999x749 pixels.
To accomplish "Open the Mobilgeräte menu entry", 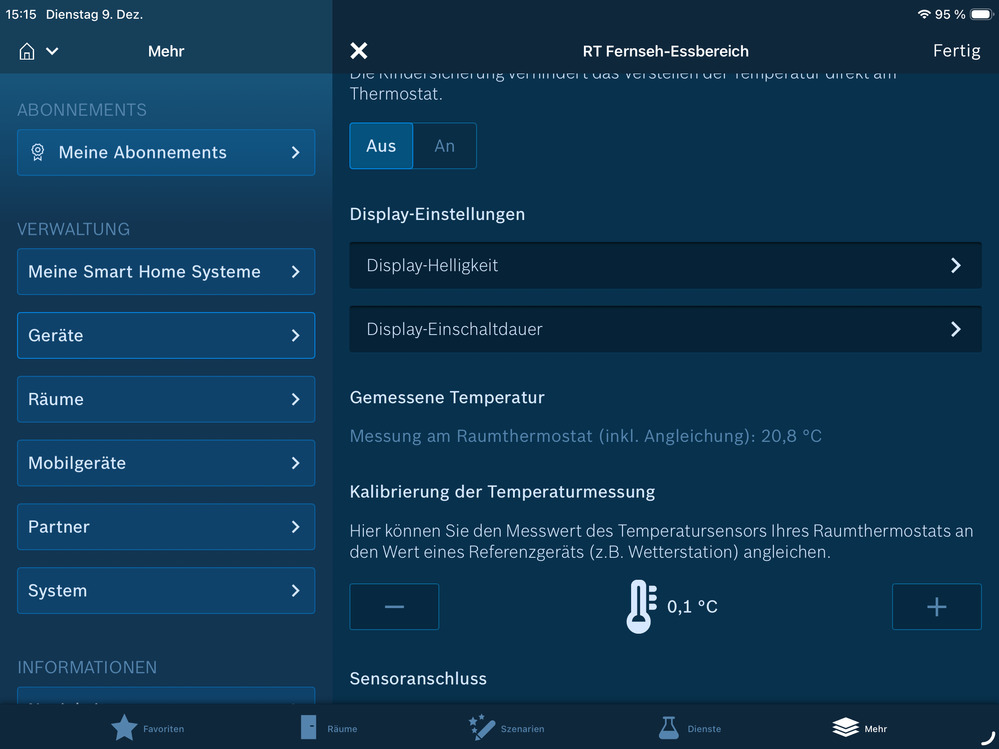I will (x=166, y=463).
